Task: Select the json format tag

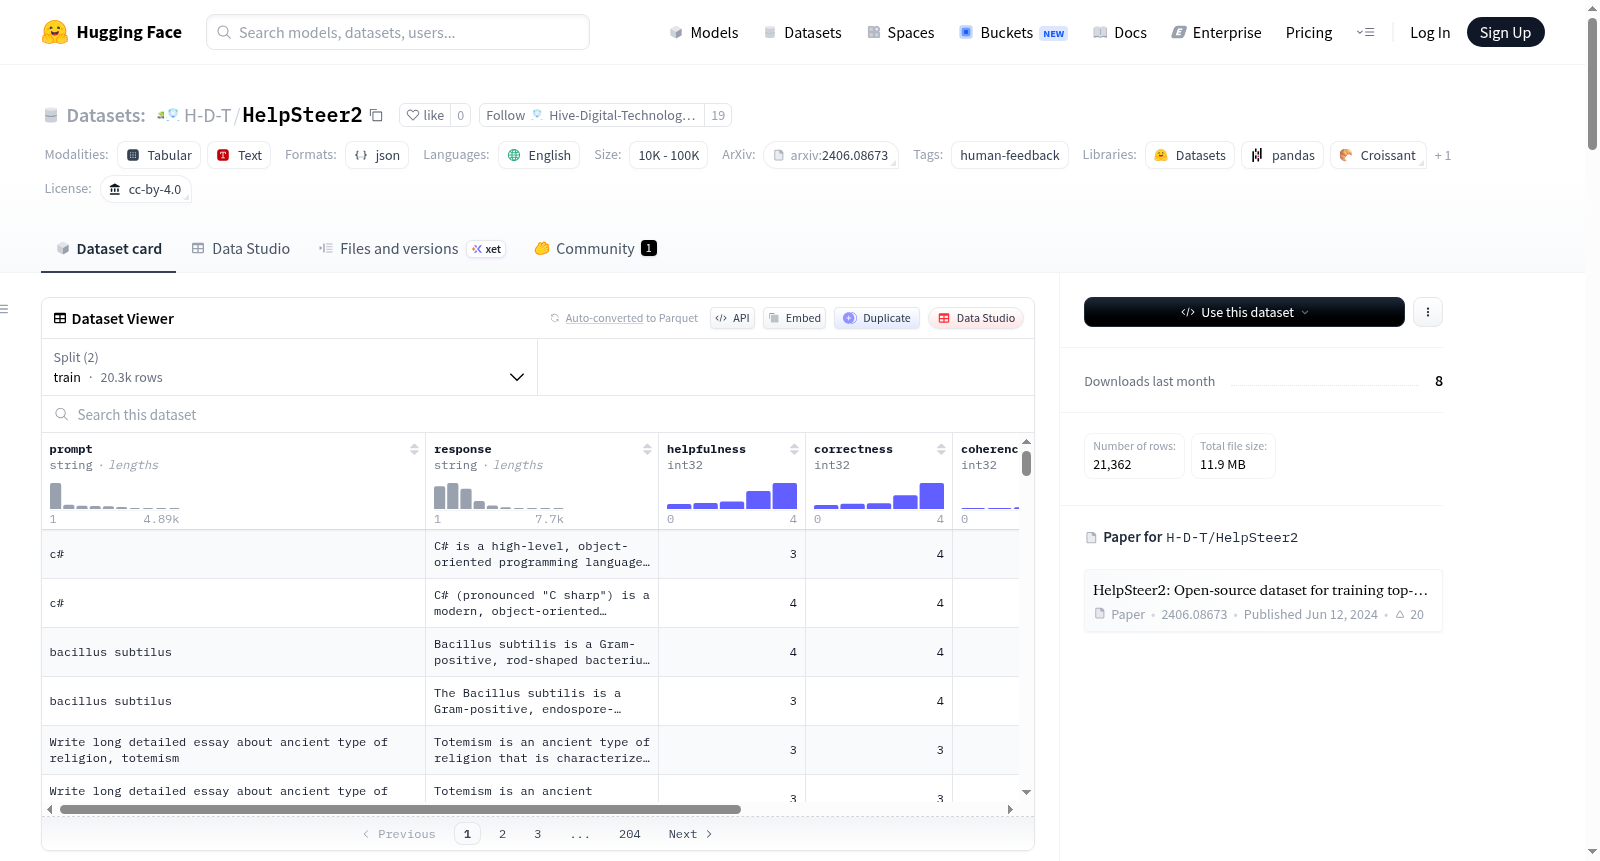Action: click(377, 155)
